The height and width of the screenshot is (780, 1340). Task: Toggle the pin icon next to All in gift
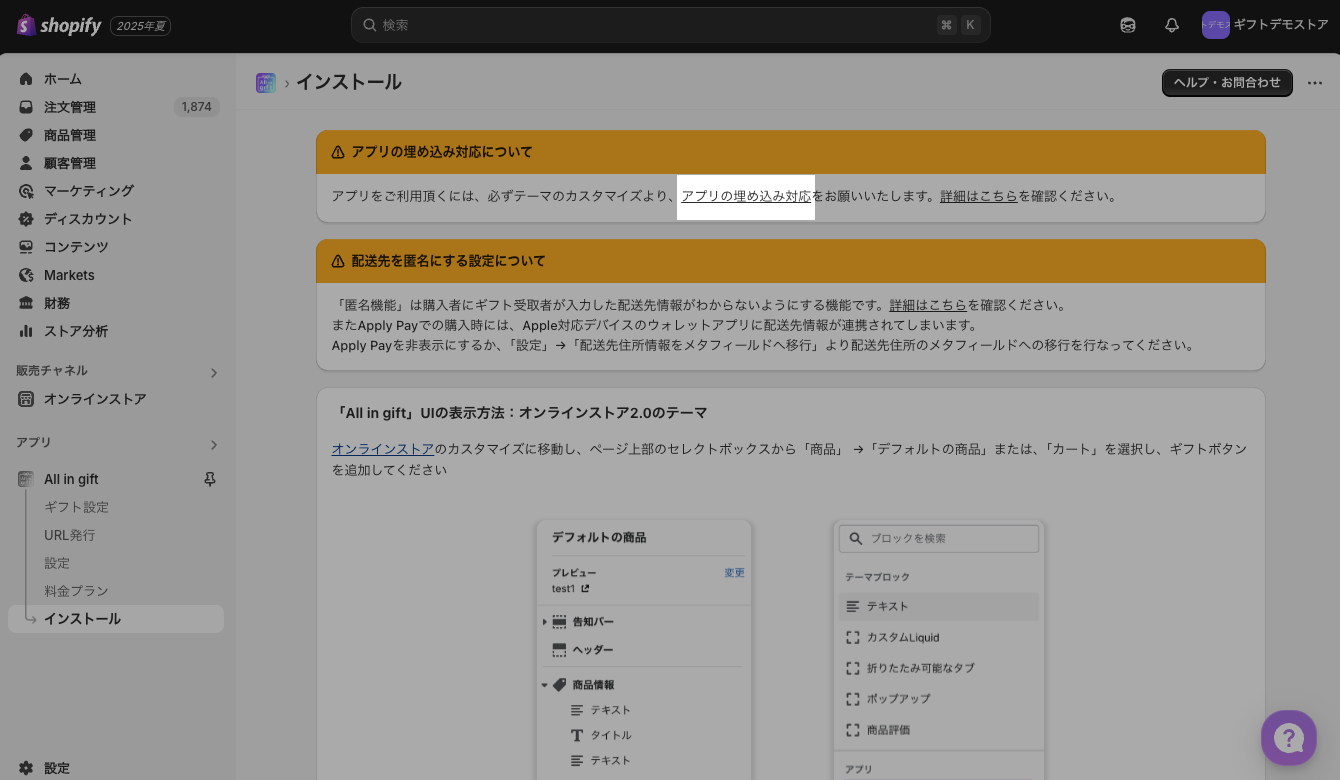(x=210, y=480)
